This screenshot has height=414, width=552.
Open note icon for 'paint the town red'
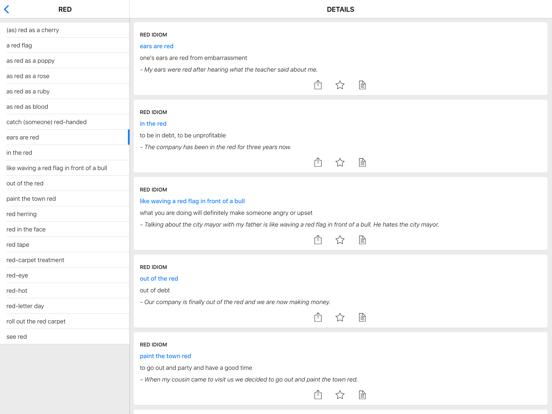362,395
